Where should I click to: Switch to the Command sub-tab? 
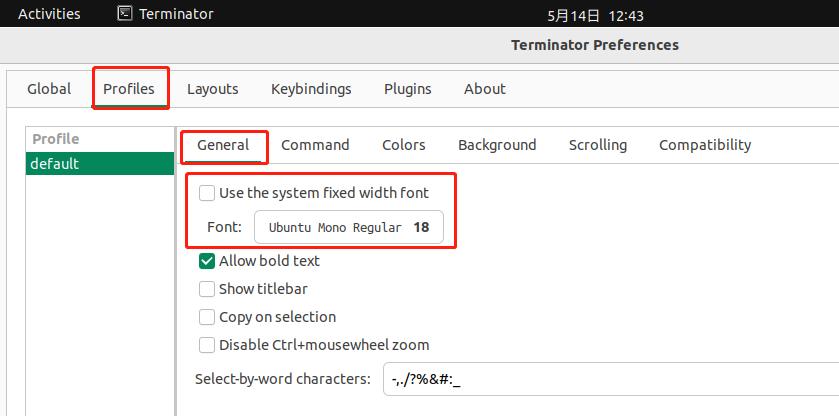pos(315,145)
